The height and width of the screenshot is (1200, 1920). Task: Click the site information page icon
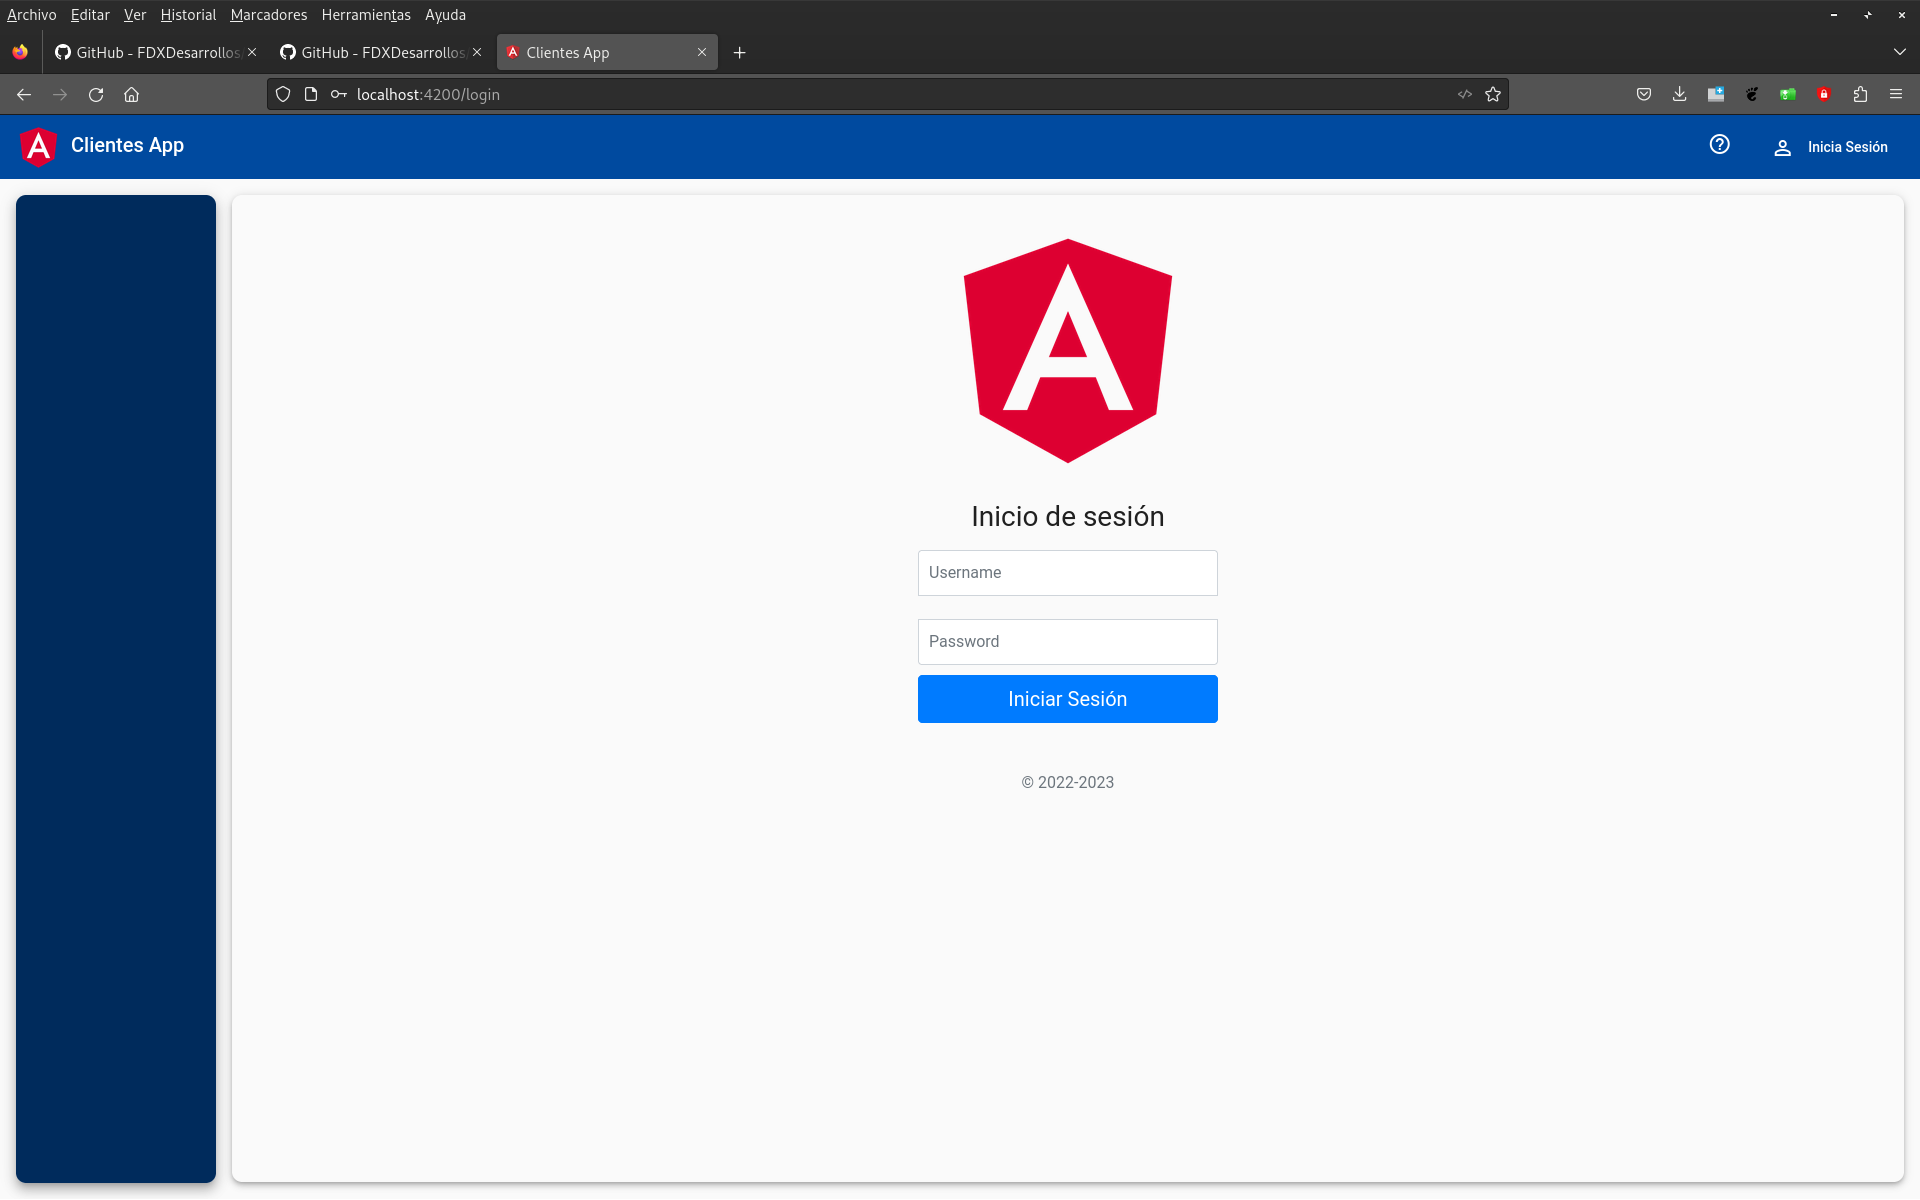pos(311,94)
